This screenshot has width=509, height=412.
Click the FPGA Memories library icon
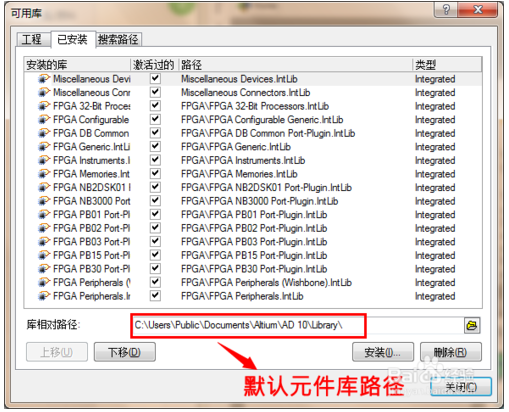pos(43,174)
